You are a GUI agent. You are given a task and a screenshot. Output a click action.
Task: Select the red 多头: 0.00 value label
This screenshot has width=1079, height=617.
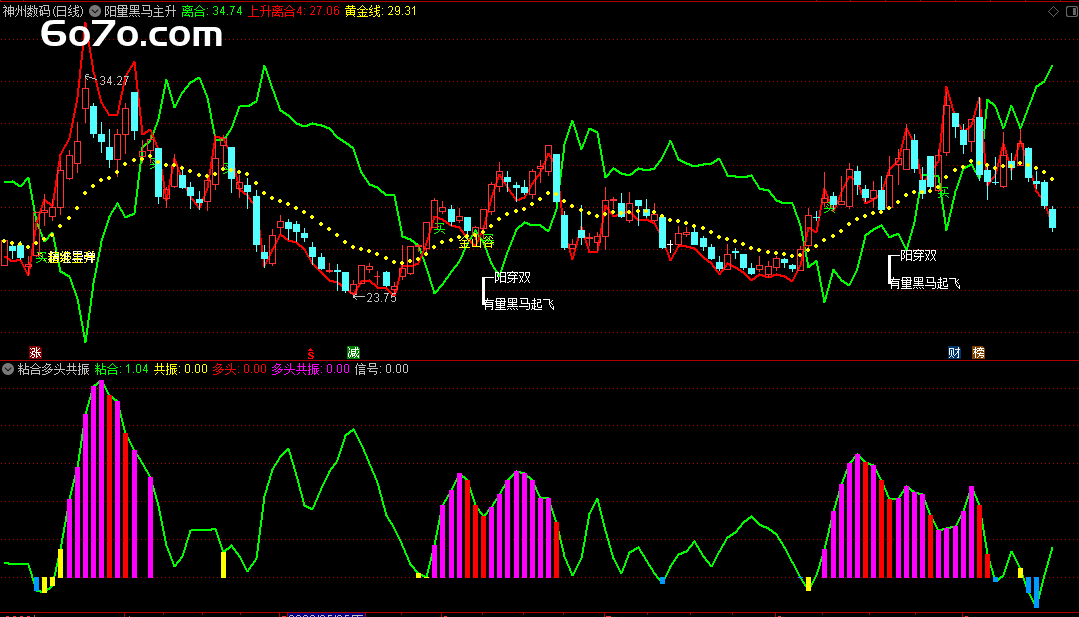pos(239,369)
